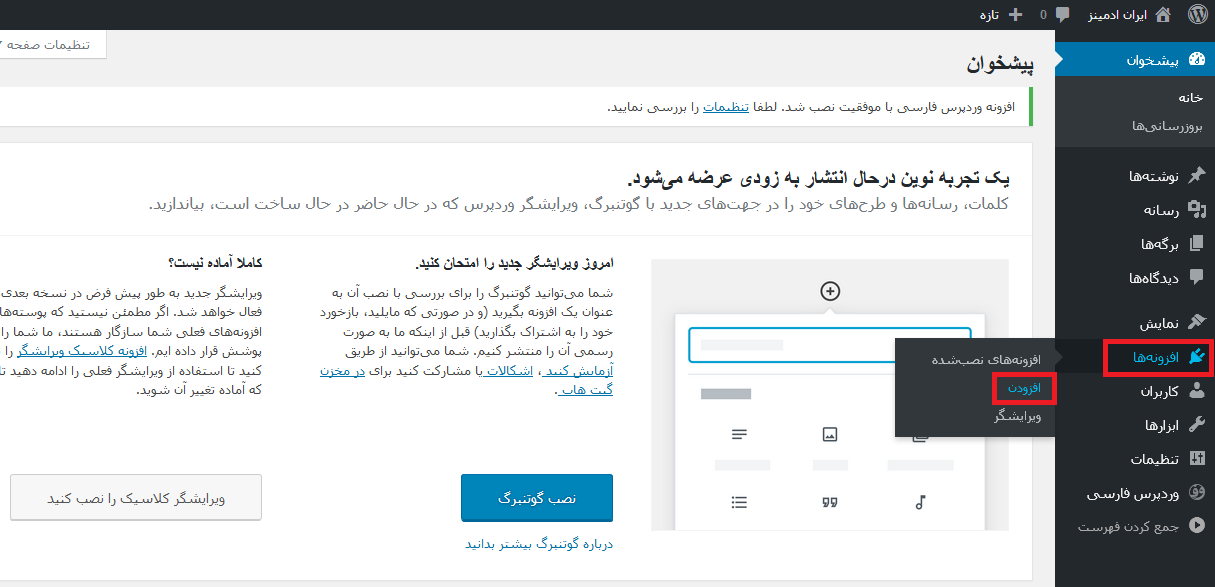The image size is (1215, 587).
Task: Click the sliders icon of تنظیمات
Action: coord(1198,460)
